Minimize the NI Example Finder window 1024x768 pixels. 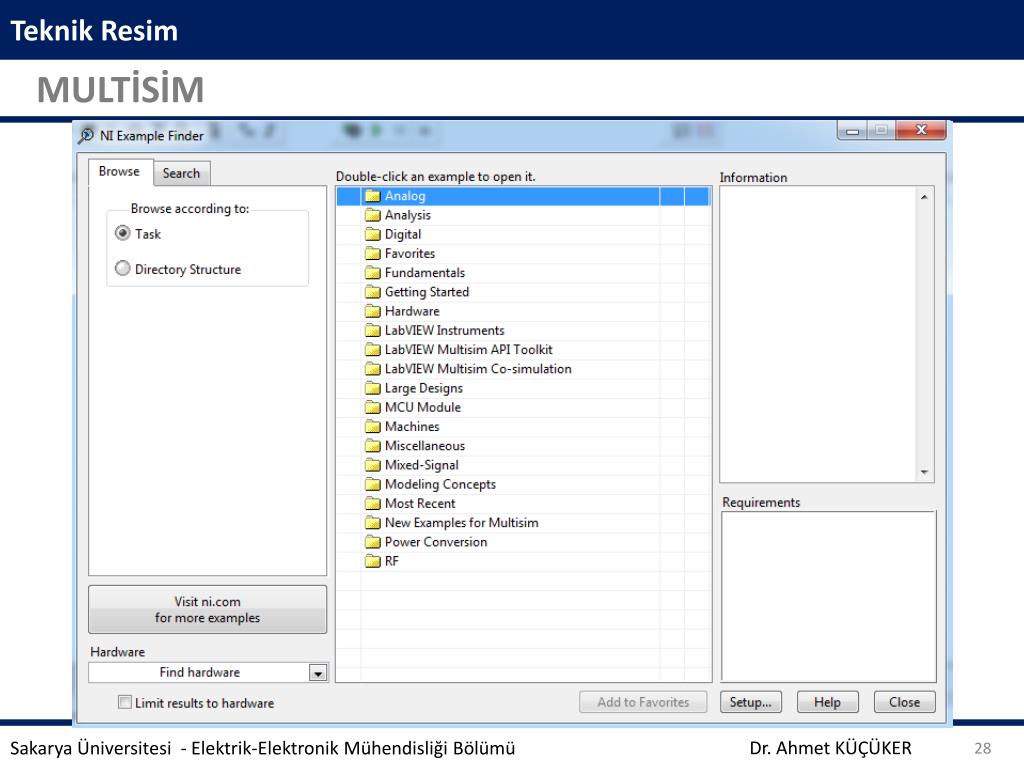pyautogui.click(x=852, y=131)
